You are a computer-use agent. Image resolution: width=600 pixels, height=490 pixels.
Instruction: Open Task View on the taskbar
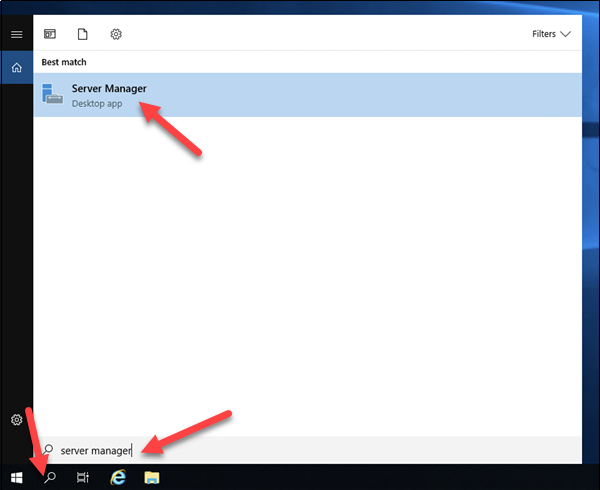click(x=83, y=477)
